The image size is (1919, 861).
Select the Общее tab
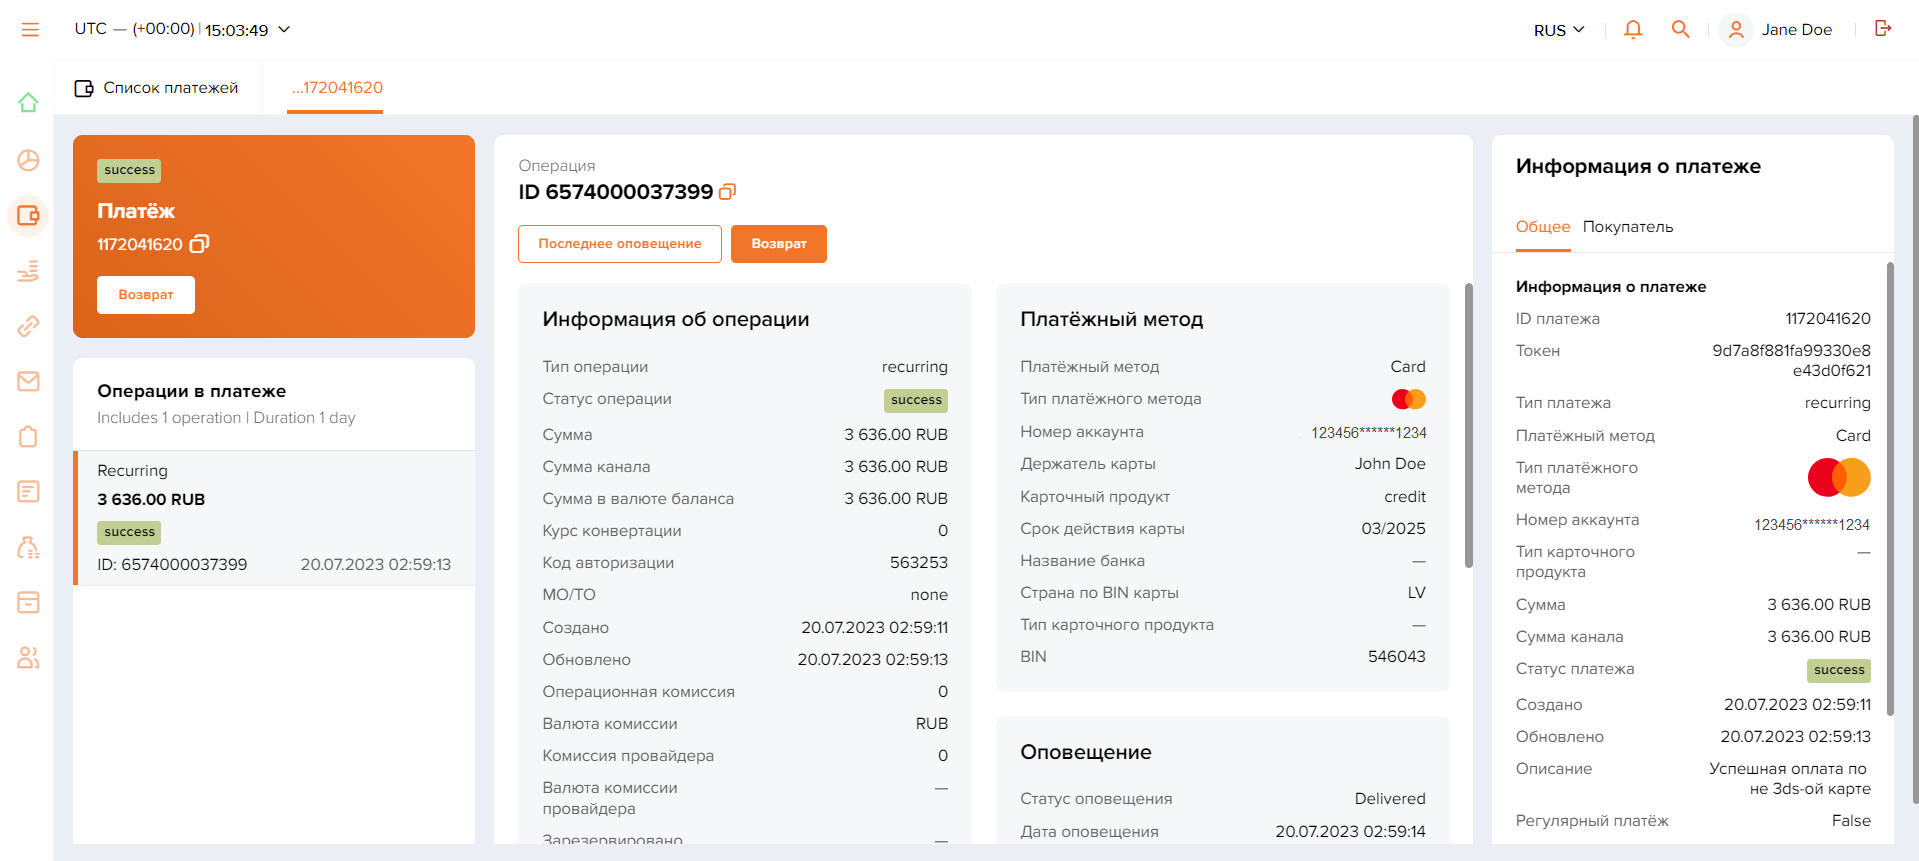click(1543, 227)
